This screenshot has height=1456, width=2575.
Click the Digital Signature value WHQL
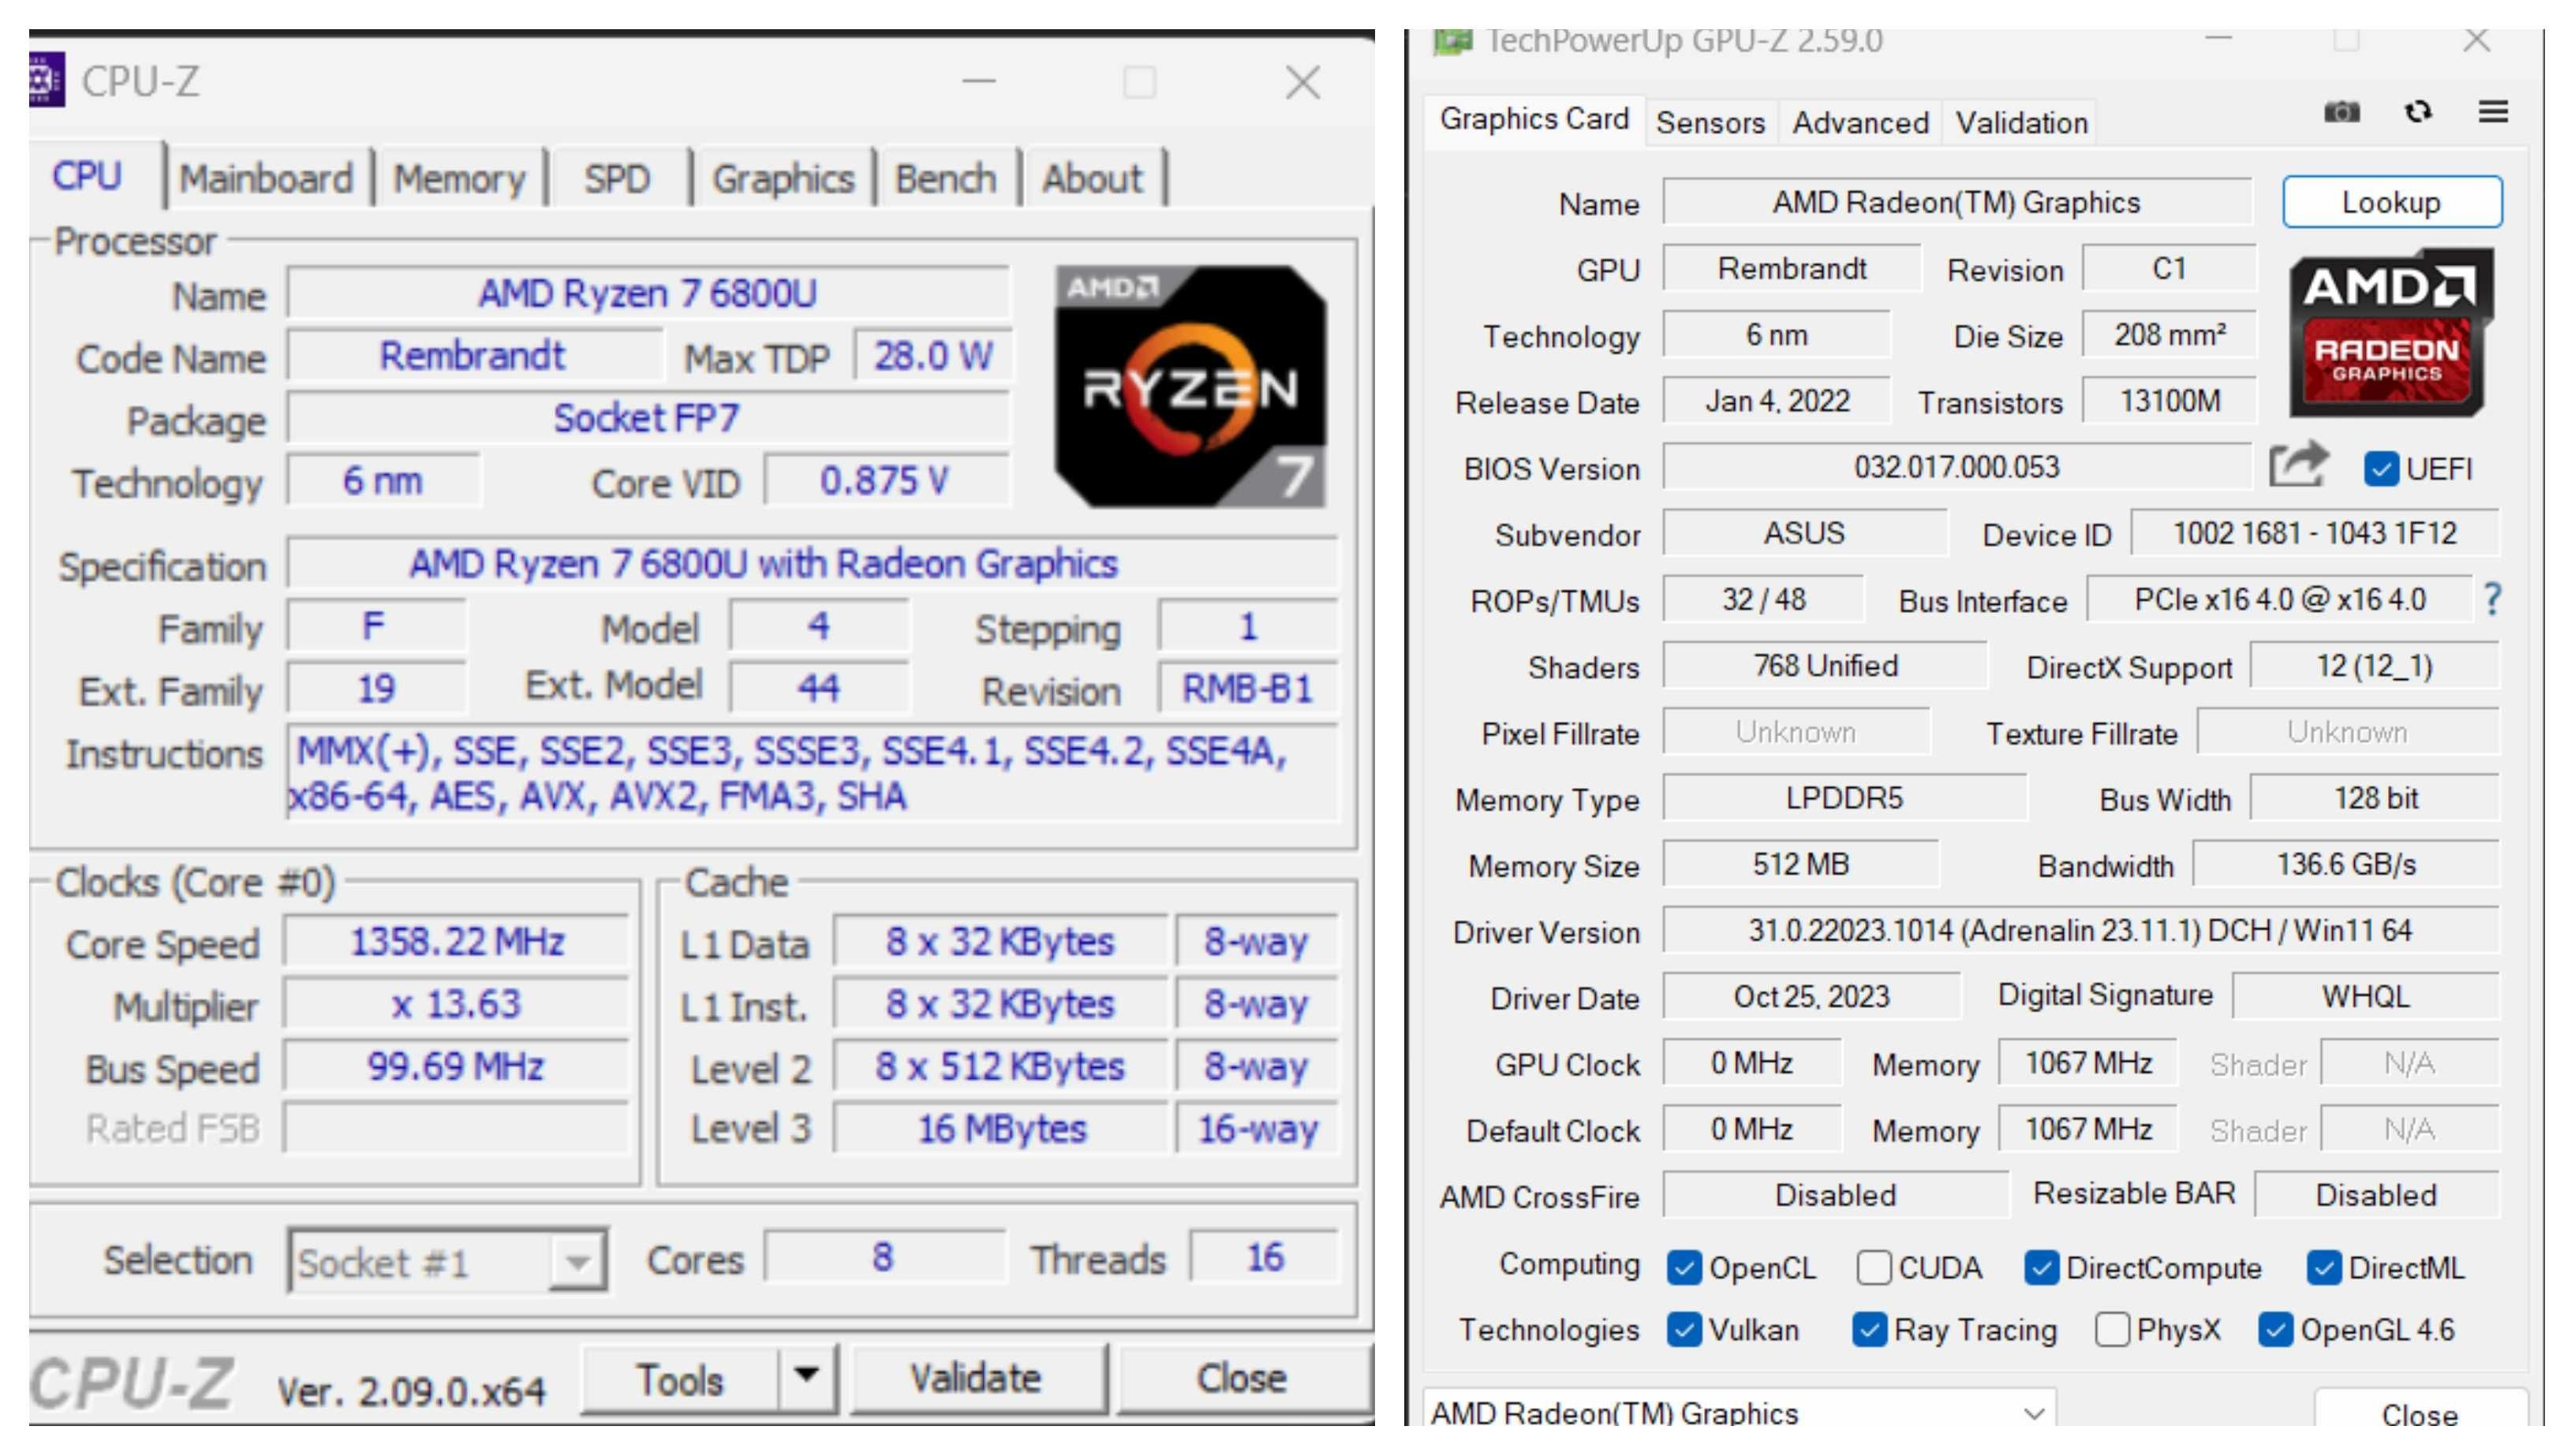tap(2365, 997)
